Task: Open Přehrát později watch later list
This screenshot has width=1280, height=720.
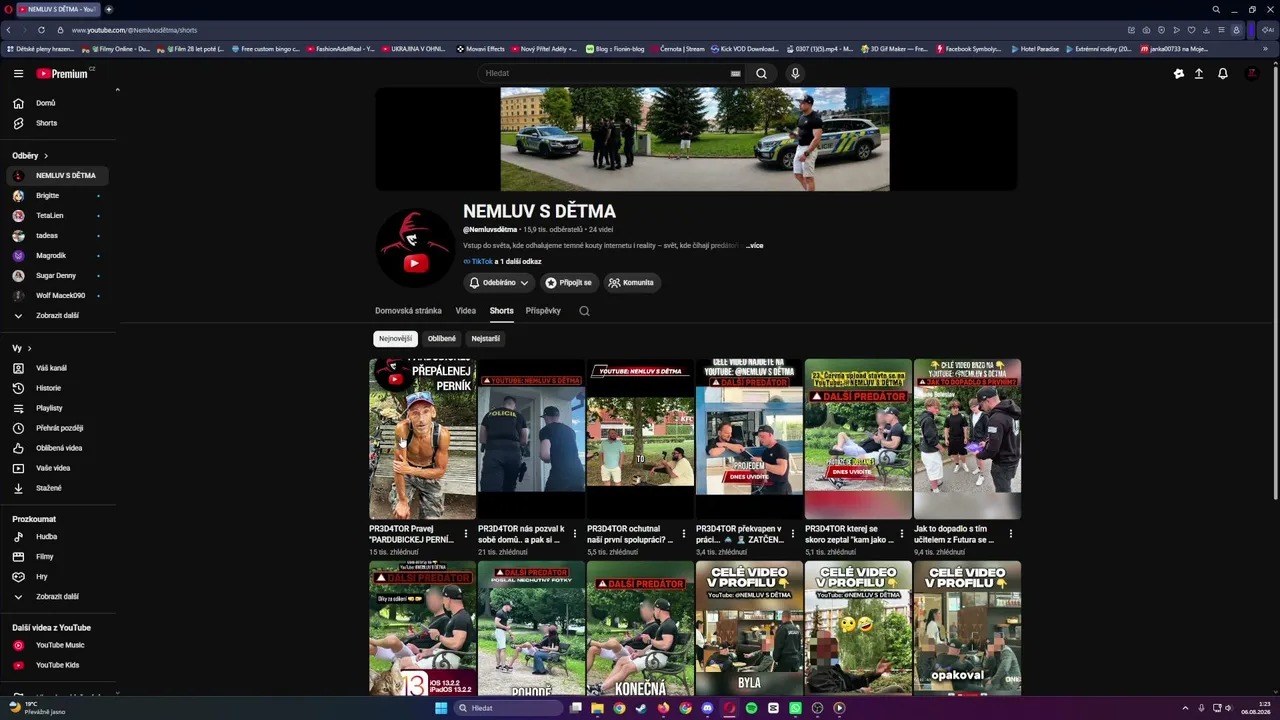Action: (x=59, y=428)
